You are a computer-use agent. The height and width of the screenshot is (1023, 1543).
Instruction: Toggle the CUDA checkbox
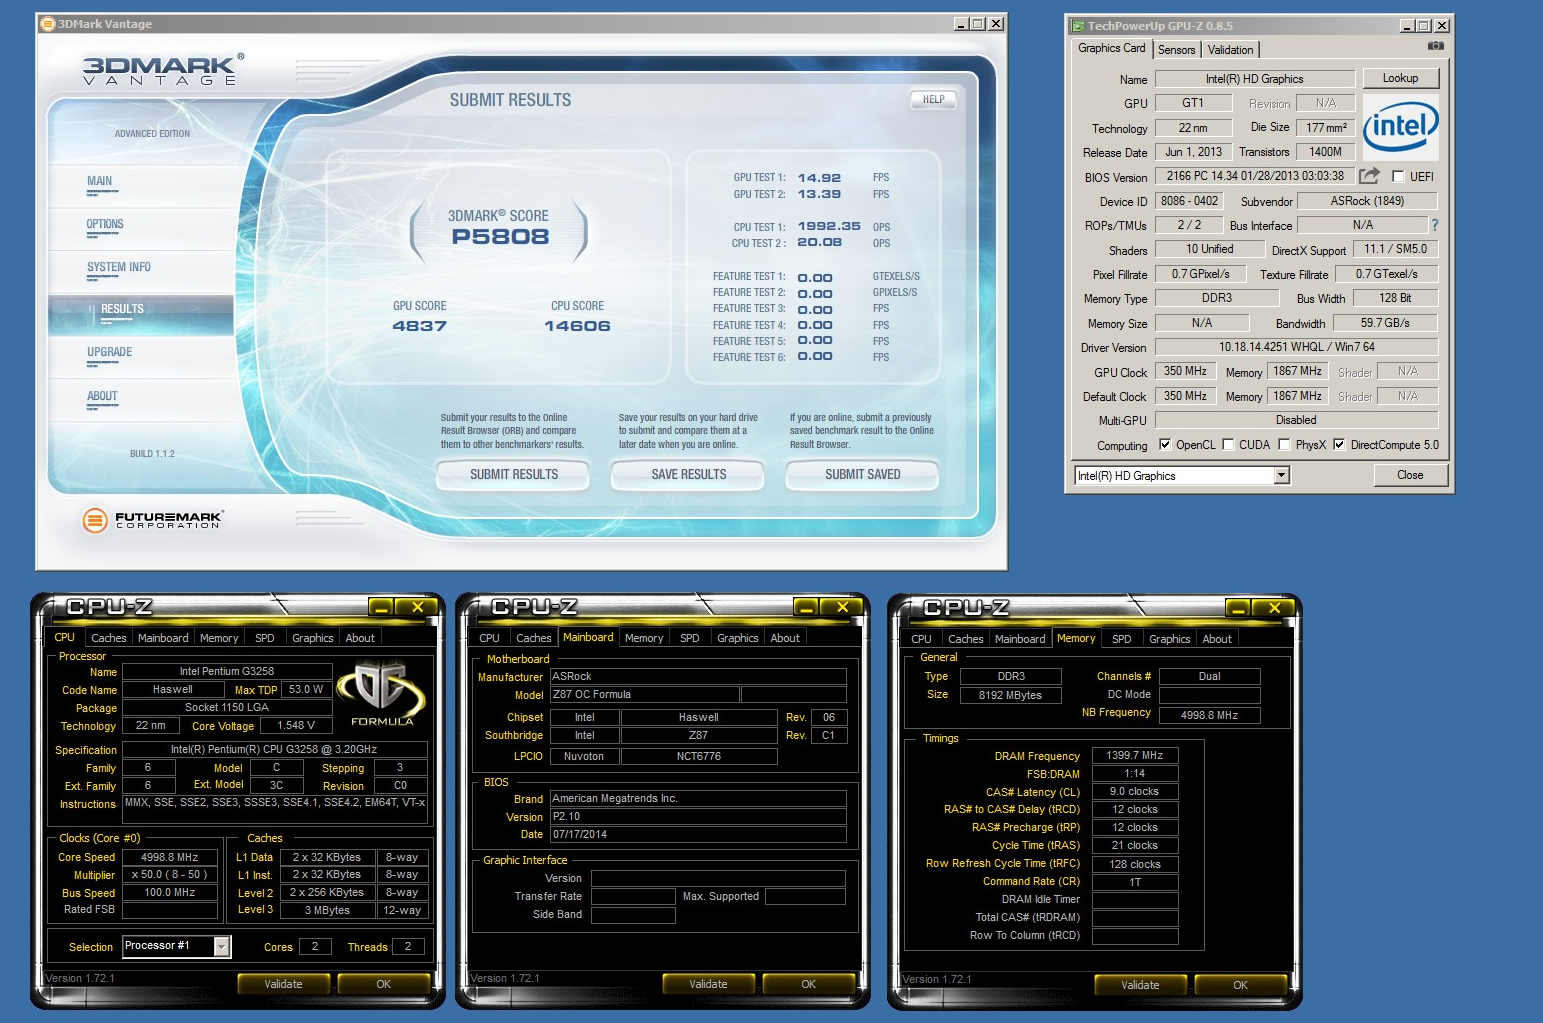click(x=1228, y=445)
